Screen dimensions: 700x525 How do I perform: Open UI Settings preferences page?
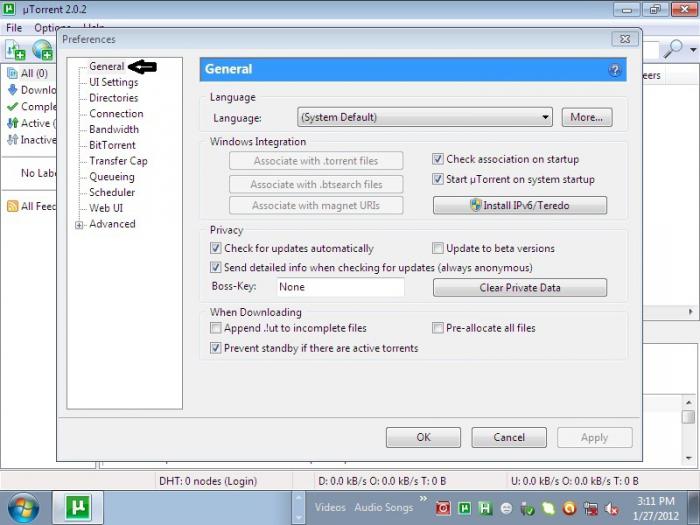coord(113,82)
